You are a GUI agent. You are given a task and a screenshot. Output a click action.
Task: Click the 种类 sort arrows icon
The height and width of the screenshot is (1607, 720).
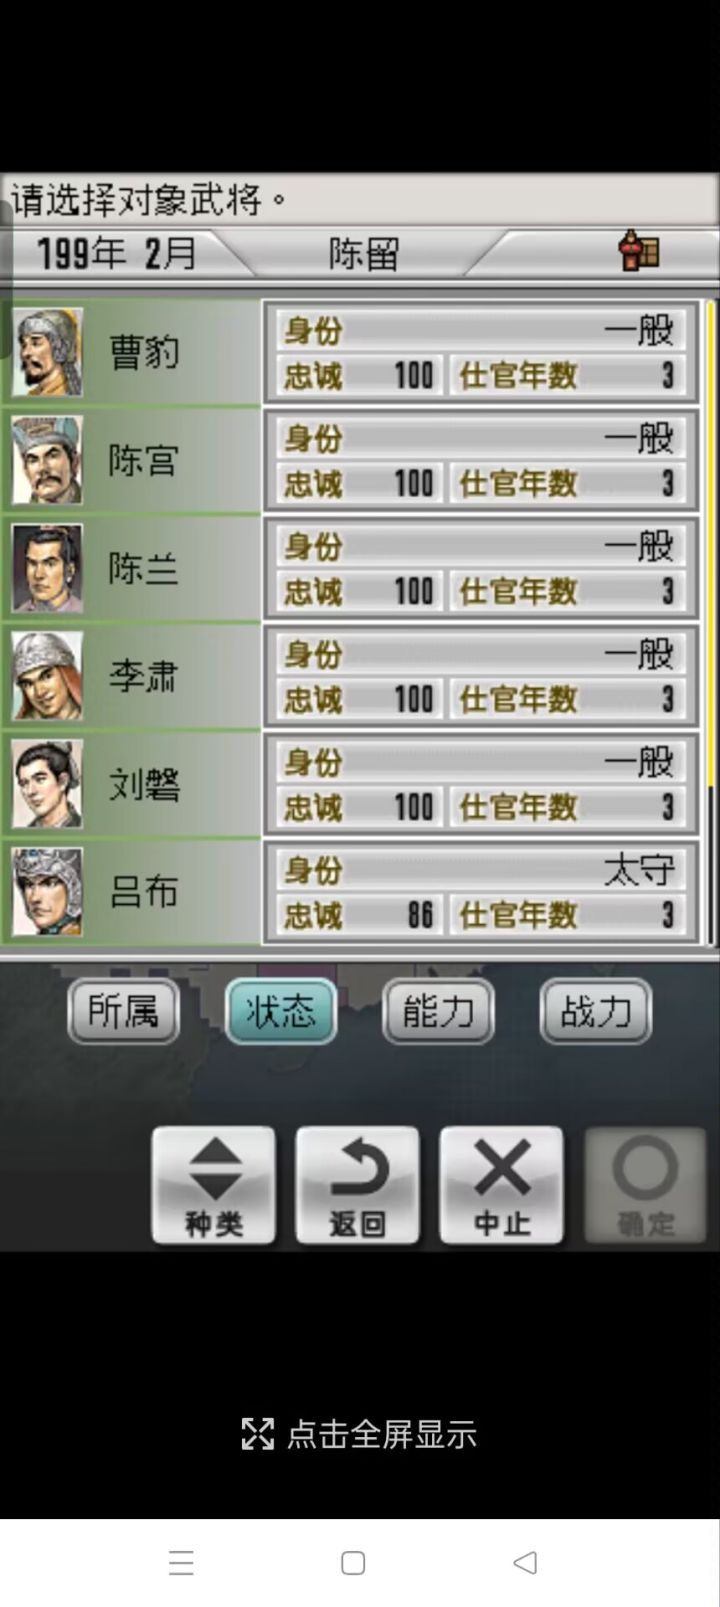215,1168
